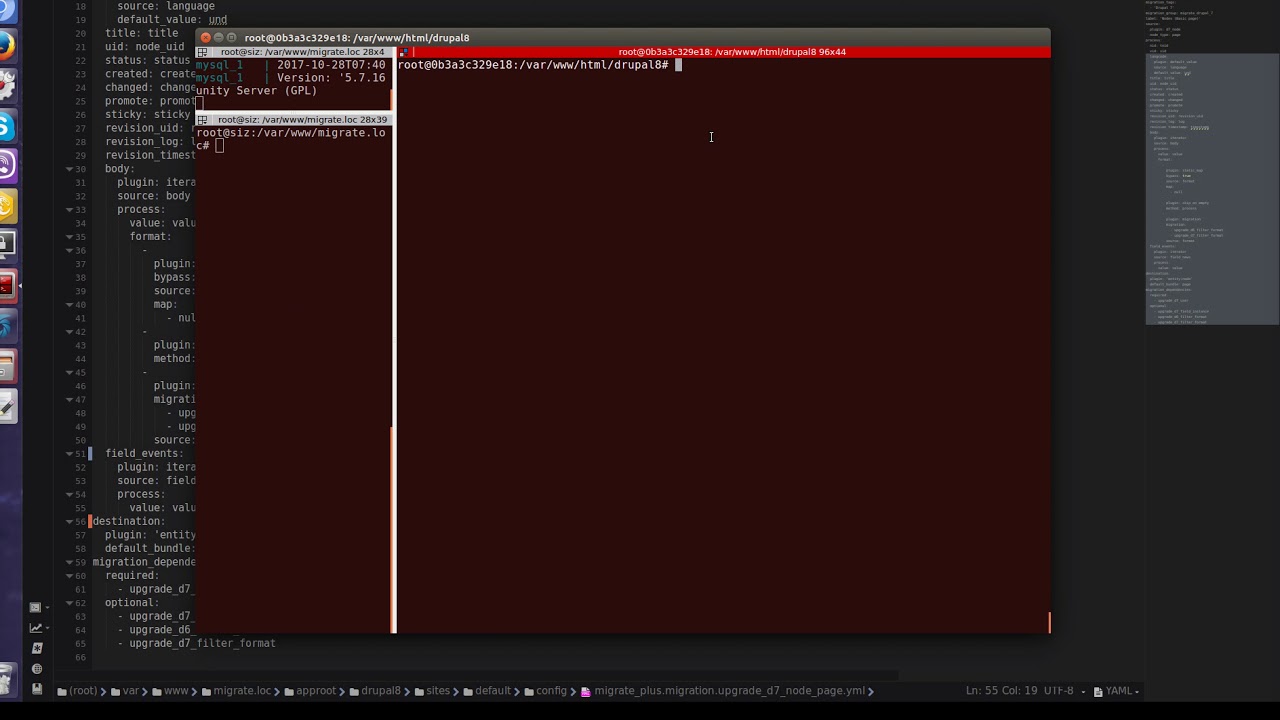Open Firefox from the dock
This screenshot has width=1280, height=720.
[x=6, y=47]
